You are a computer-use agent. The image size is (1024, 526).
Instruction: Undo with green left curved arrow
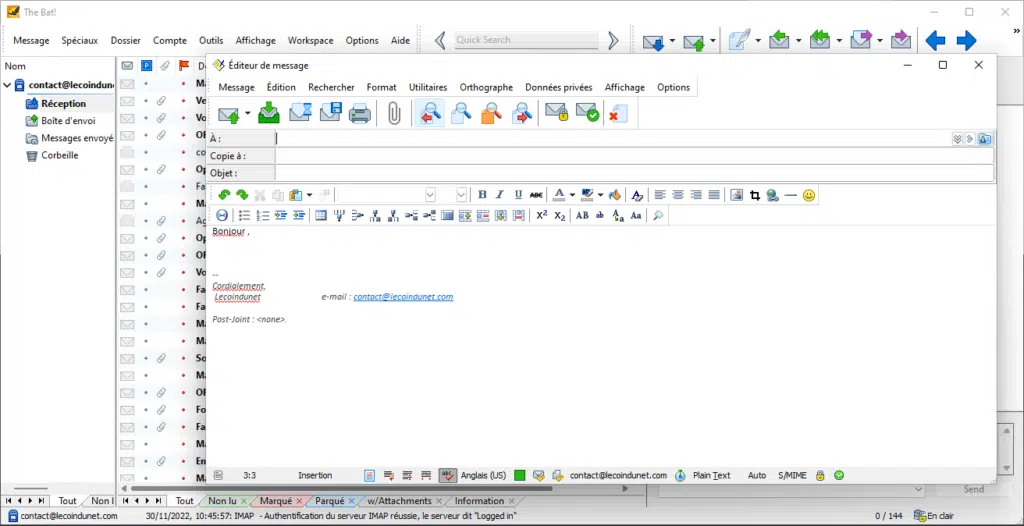(x=224, y=195)
